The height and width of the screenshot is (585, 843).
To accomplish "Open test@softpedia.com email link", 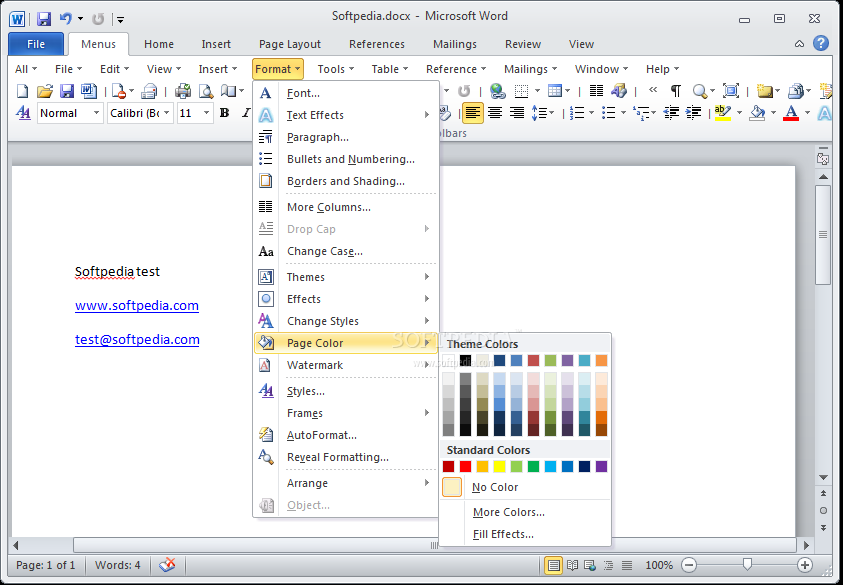I will pos(137,339).
